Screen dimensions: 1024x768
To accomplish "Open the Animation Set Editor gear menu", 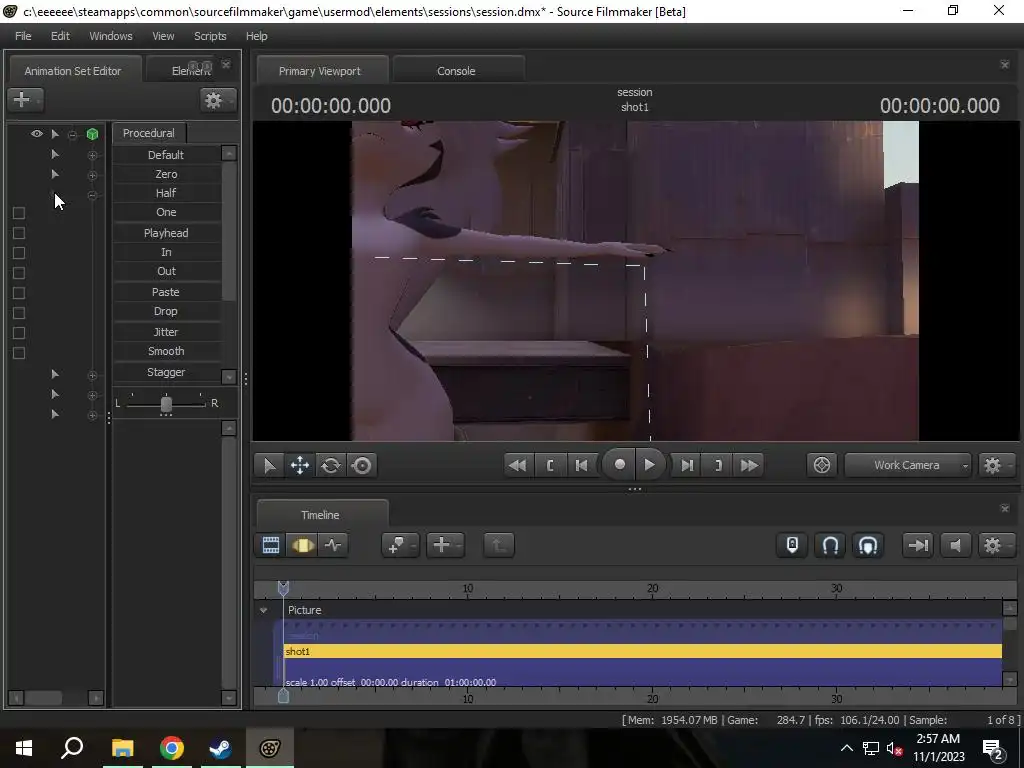I will (217, 100).
